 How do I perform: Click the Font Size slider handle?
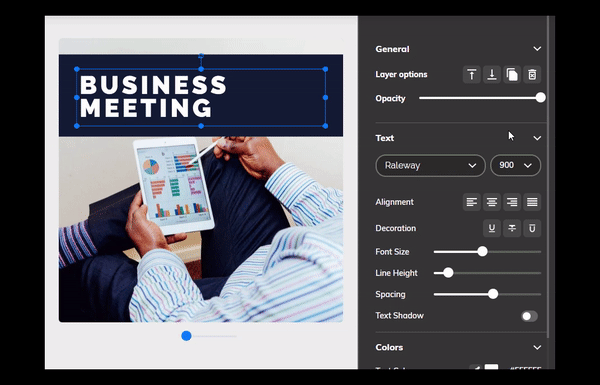(x=483, y=251)
